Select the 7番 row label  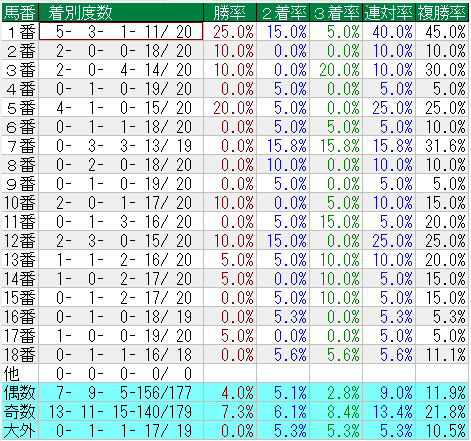(20, 146)
